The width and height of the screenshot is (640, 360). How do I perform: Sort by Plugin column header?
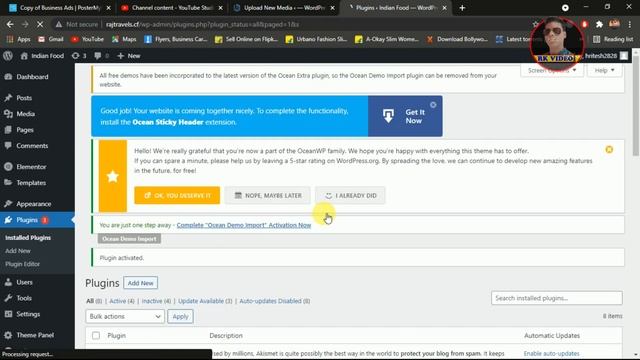pyautogui.click(x=117, y=336)
